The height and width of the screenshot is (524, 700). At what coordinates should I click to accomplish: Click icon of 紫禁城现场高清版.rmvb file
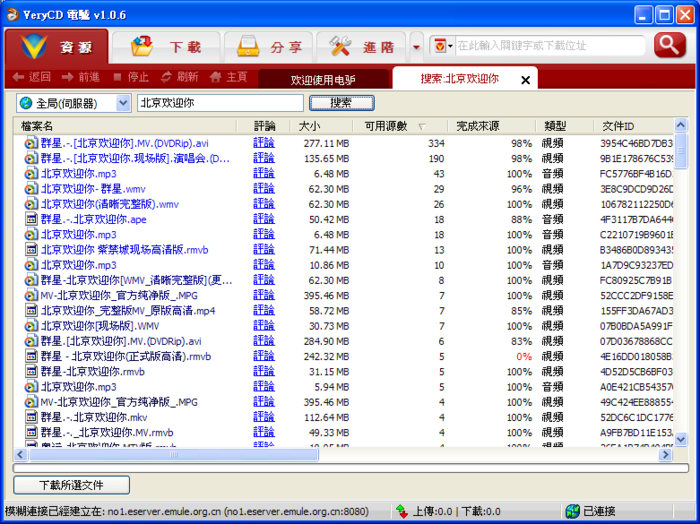point(31,250)
